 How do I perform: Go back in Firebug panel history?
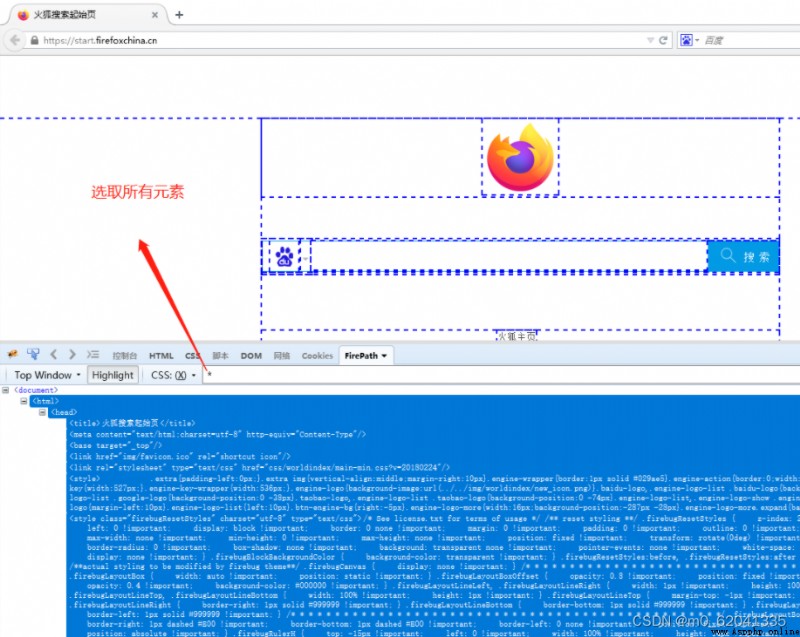pos(54,354)
